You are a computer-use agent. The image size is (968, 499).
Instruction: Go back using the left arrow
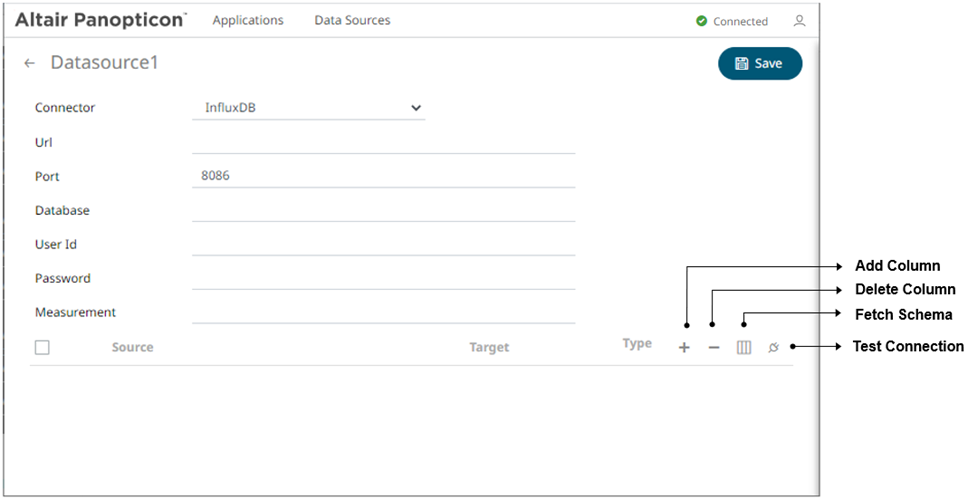point(30,63)
